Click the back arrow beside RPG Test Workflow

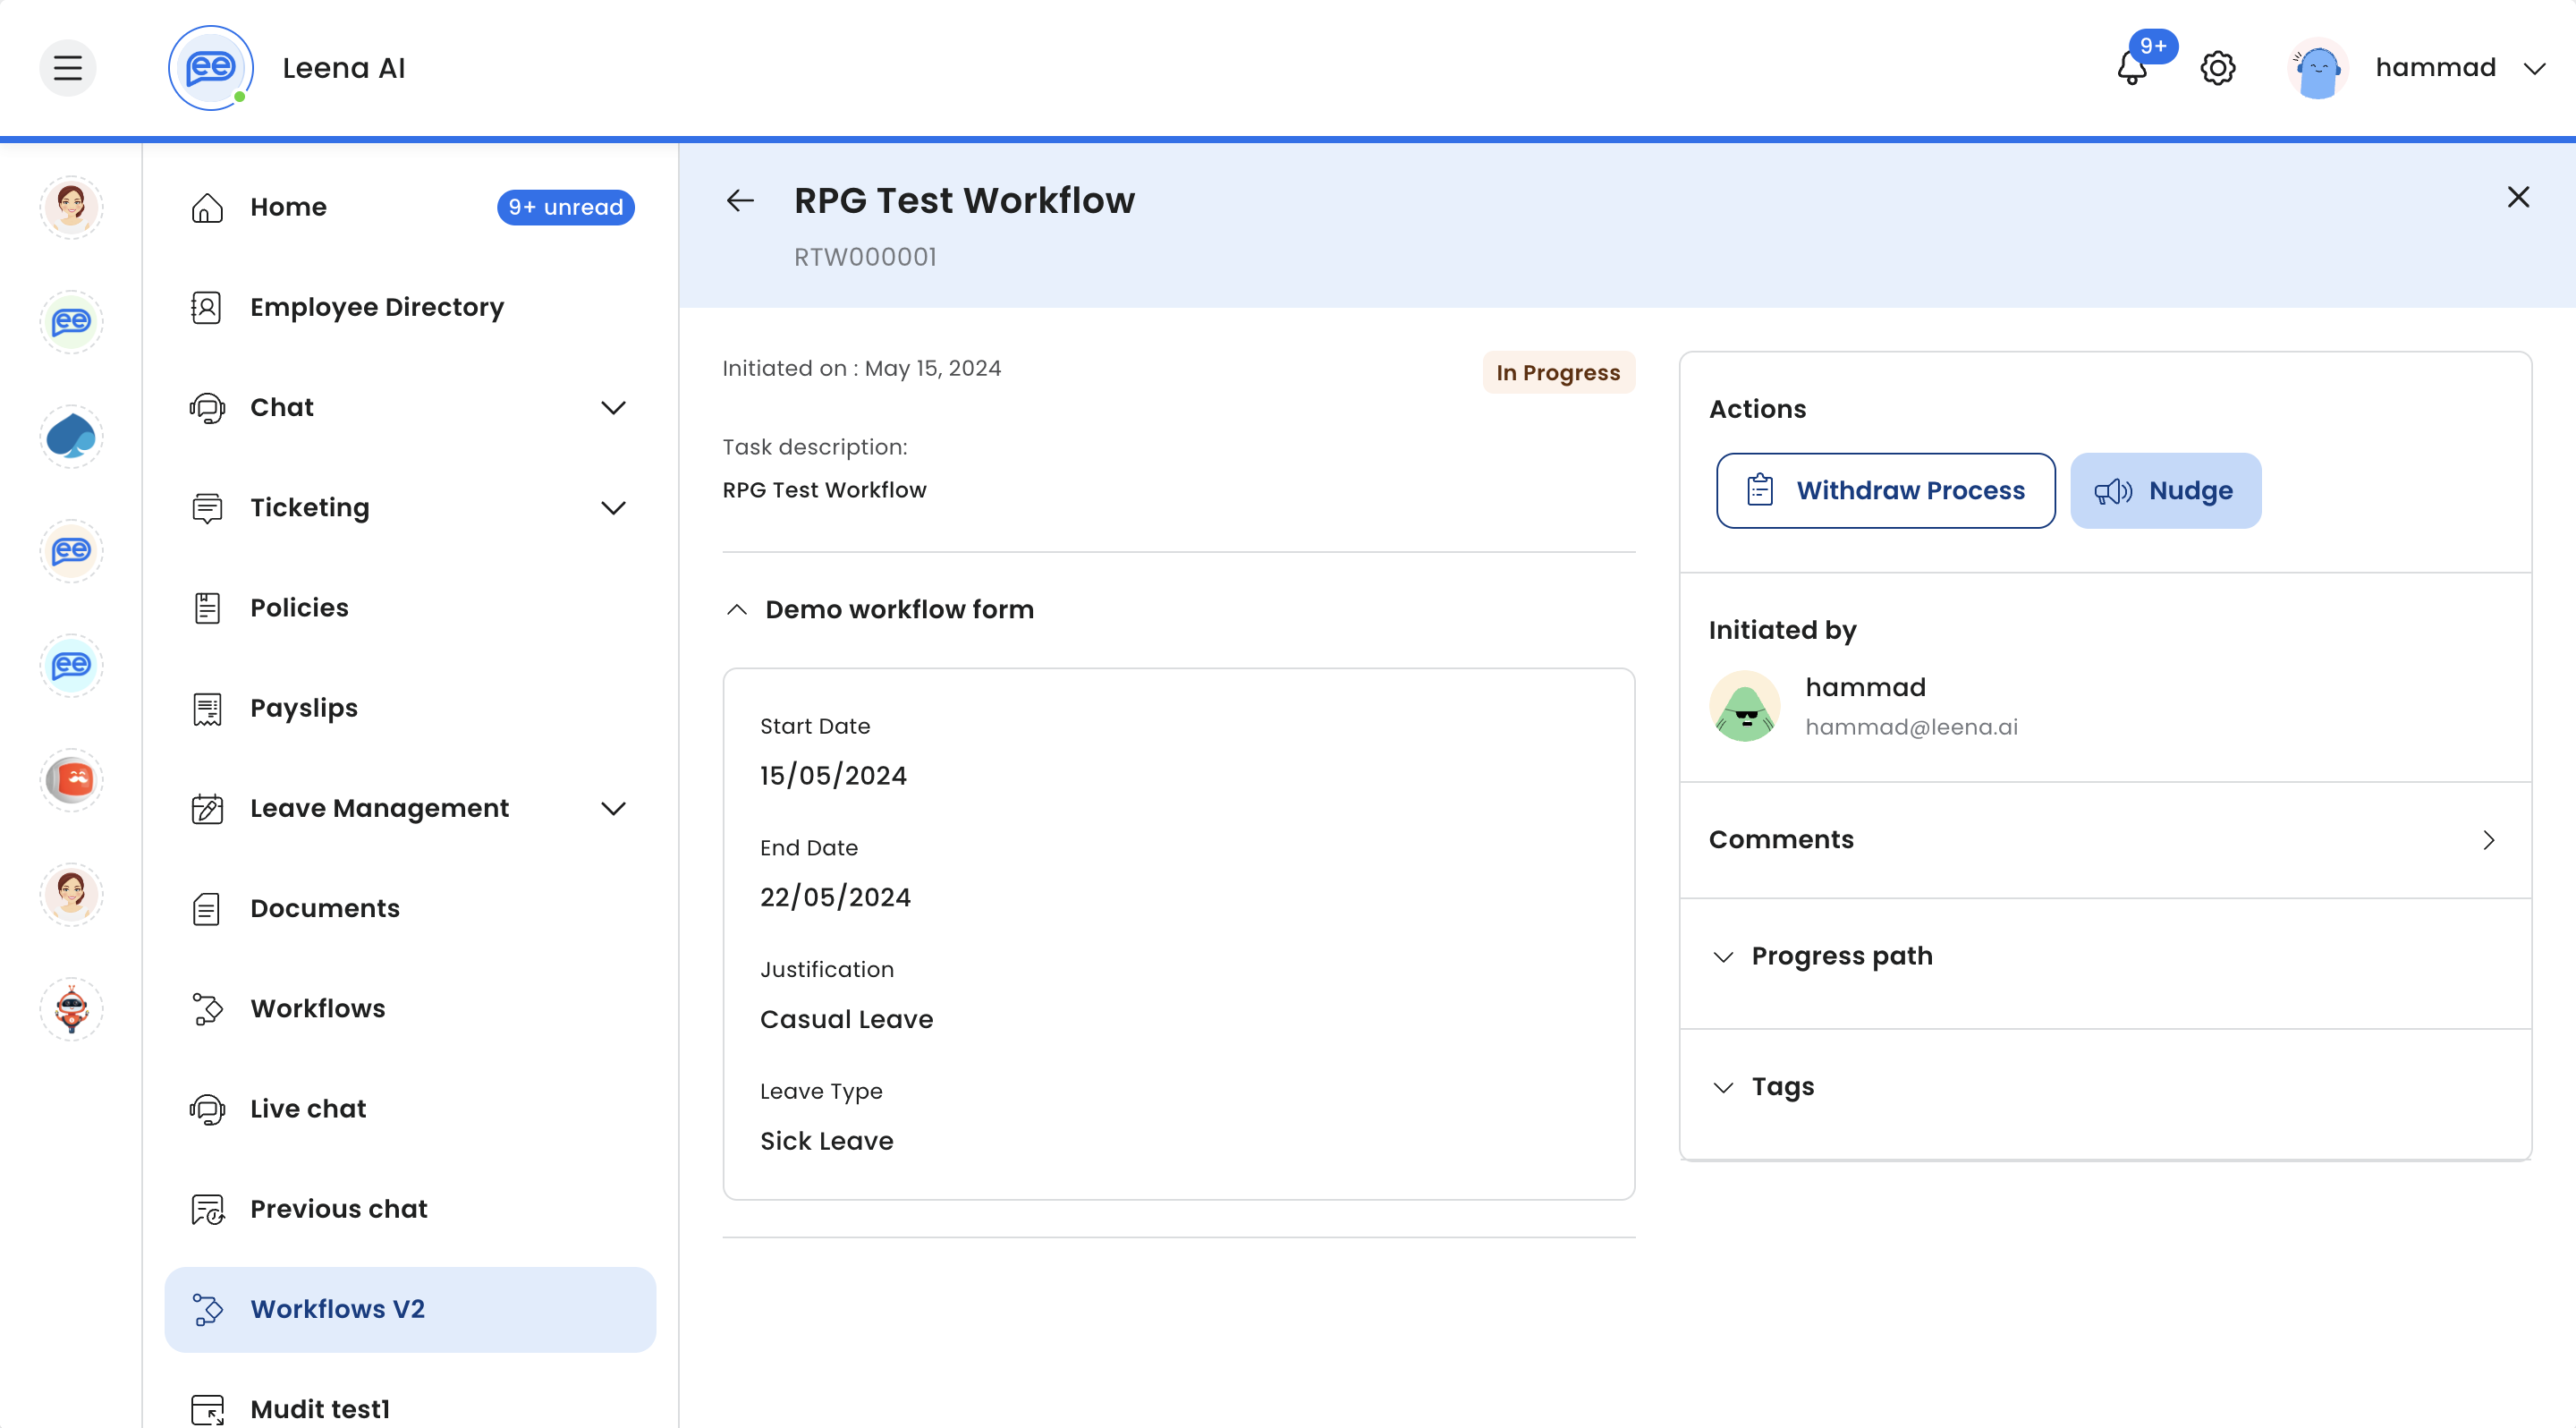pos(740,201)
